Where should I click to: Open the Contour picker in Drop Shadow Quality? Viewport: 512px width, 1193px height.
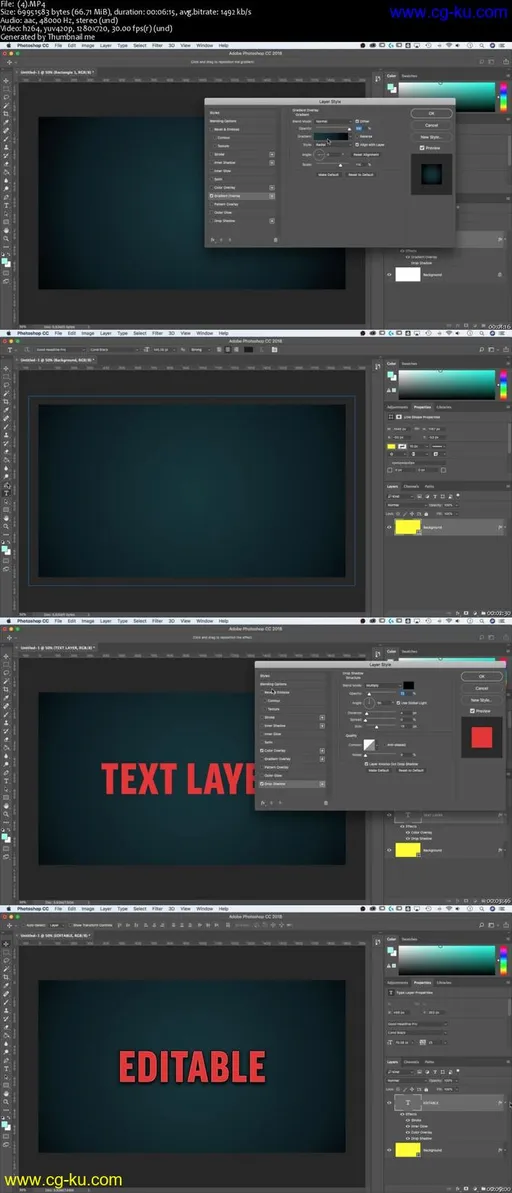click(370, 744)
